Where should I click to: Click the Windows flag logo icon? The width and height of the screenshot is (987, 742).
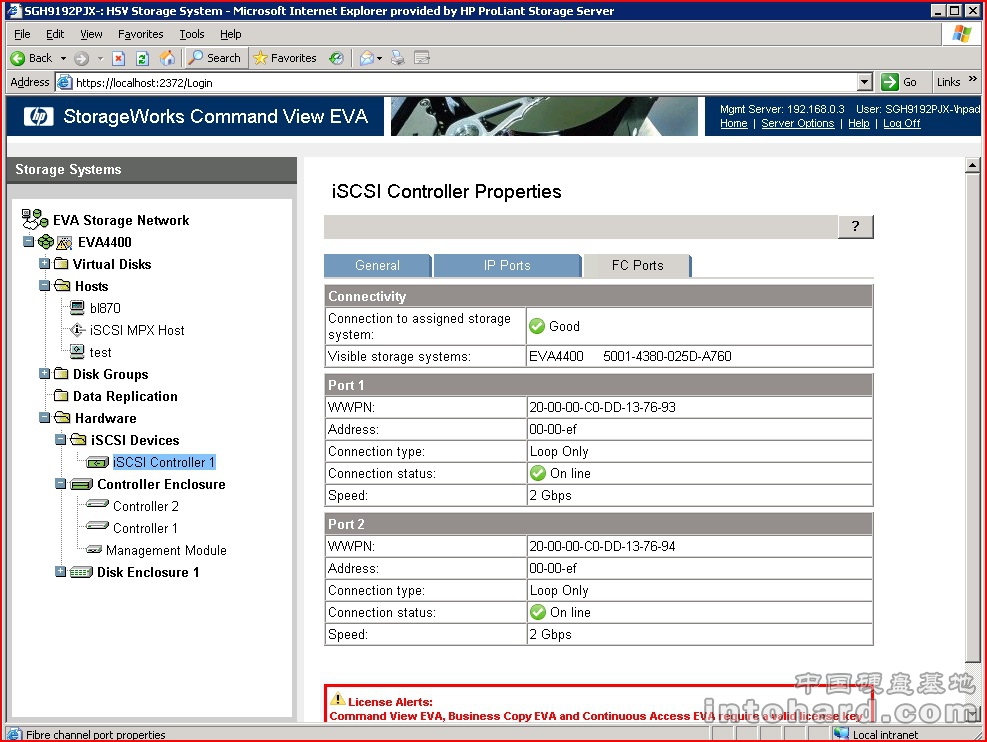(x=962, y=34)
